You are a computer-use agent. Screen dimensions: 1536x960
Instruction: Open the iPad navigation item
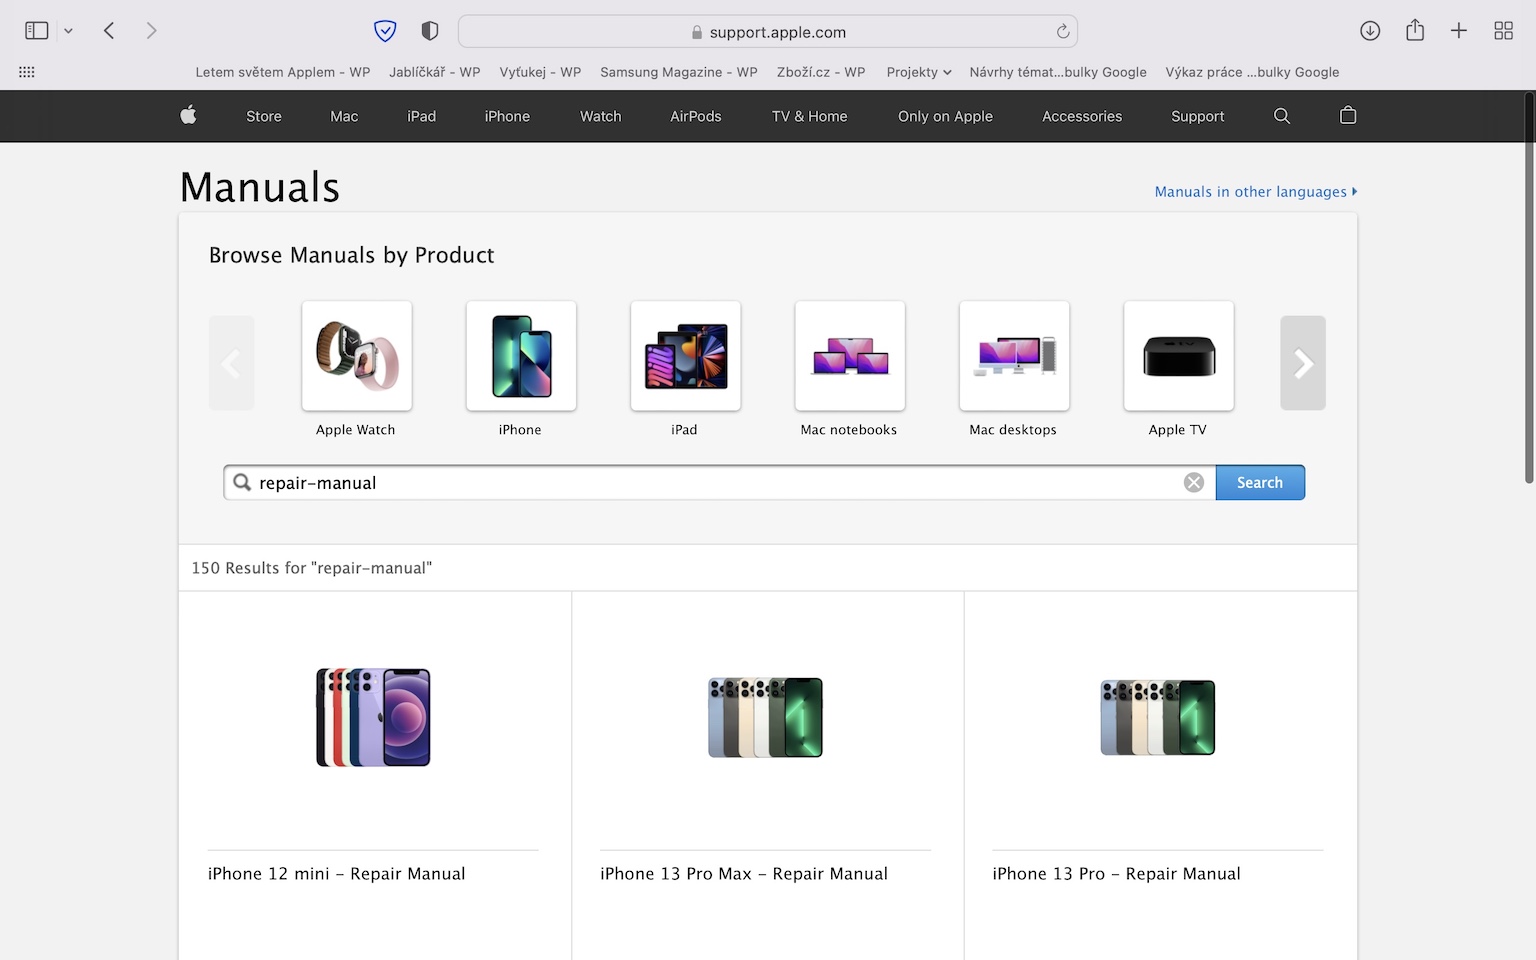coord(422,116)
